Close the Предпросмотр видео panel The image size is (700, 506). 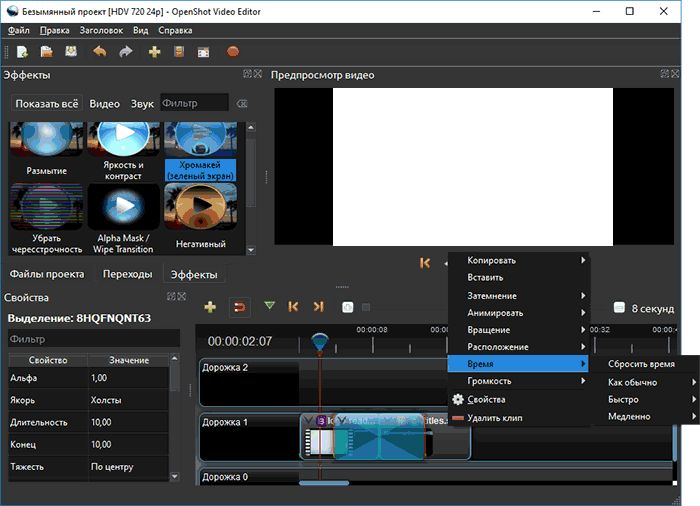[x=675, y=74]
